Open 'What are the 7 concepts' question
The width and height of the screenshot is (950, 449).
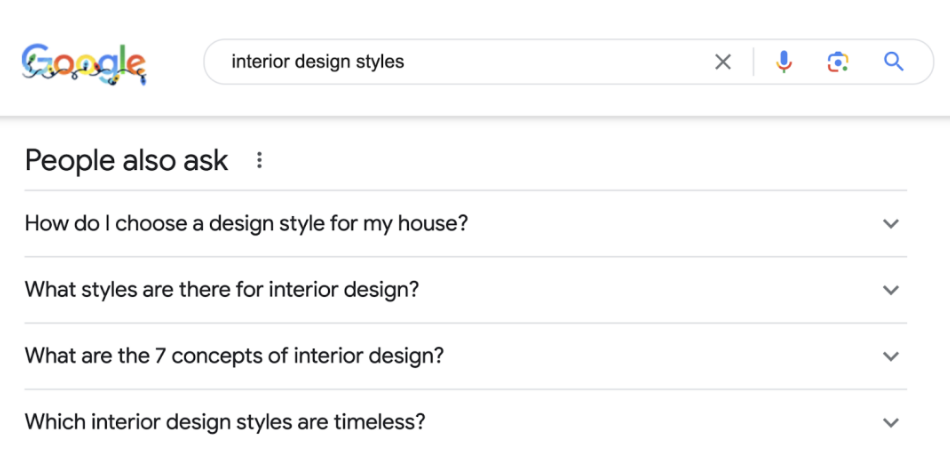(x=234, y=356)
